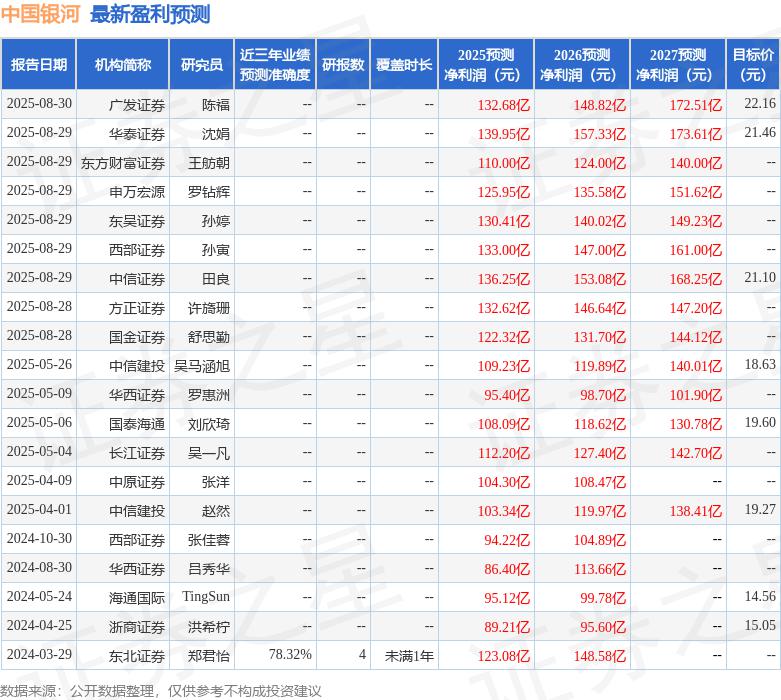
Task: Select the 2025预测净利润 column header
Action: (x=486, y=65)
